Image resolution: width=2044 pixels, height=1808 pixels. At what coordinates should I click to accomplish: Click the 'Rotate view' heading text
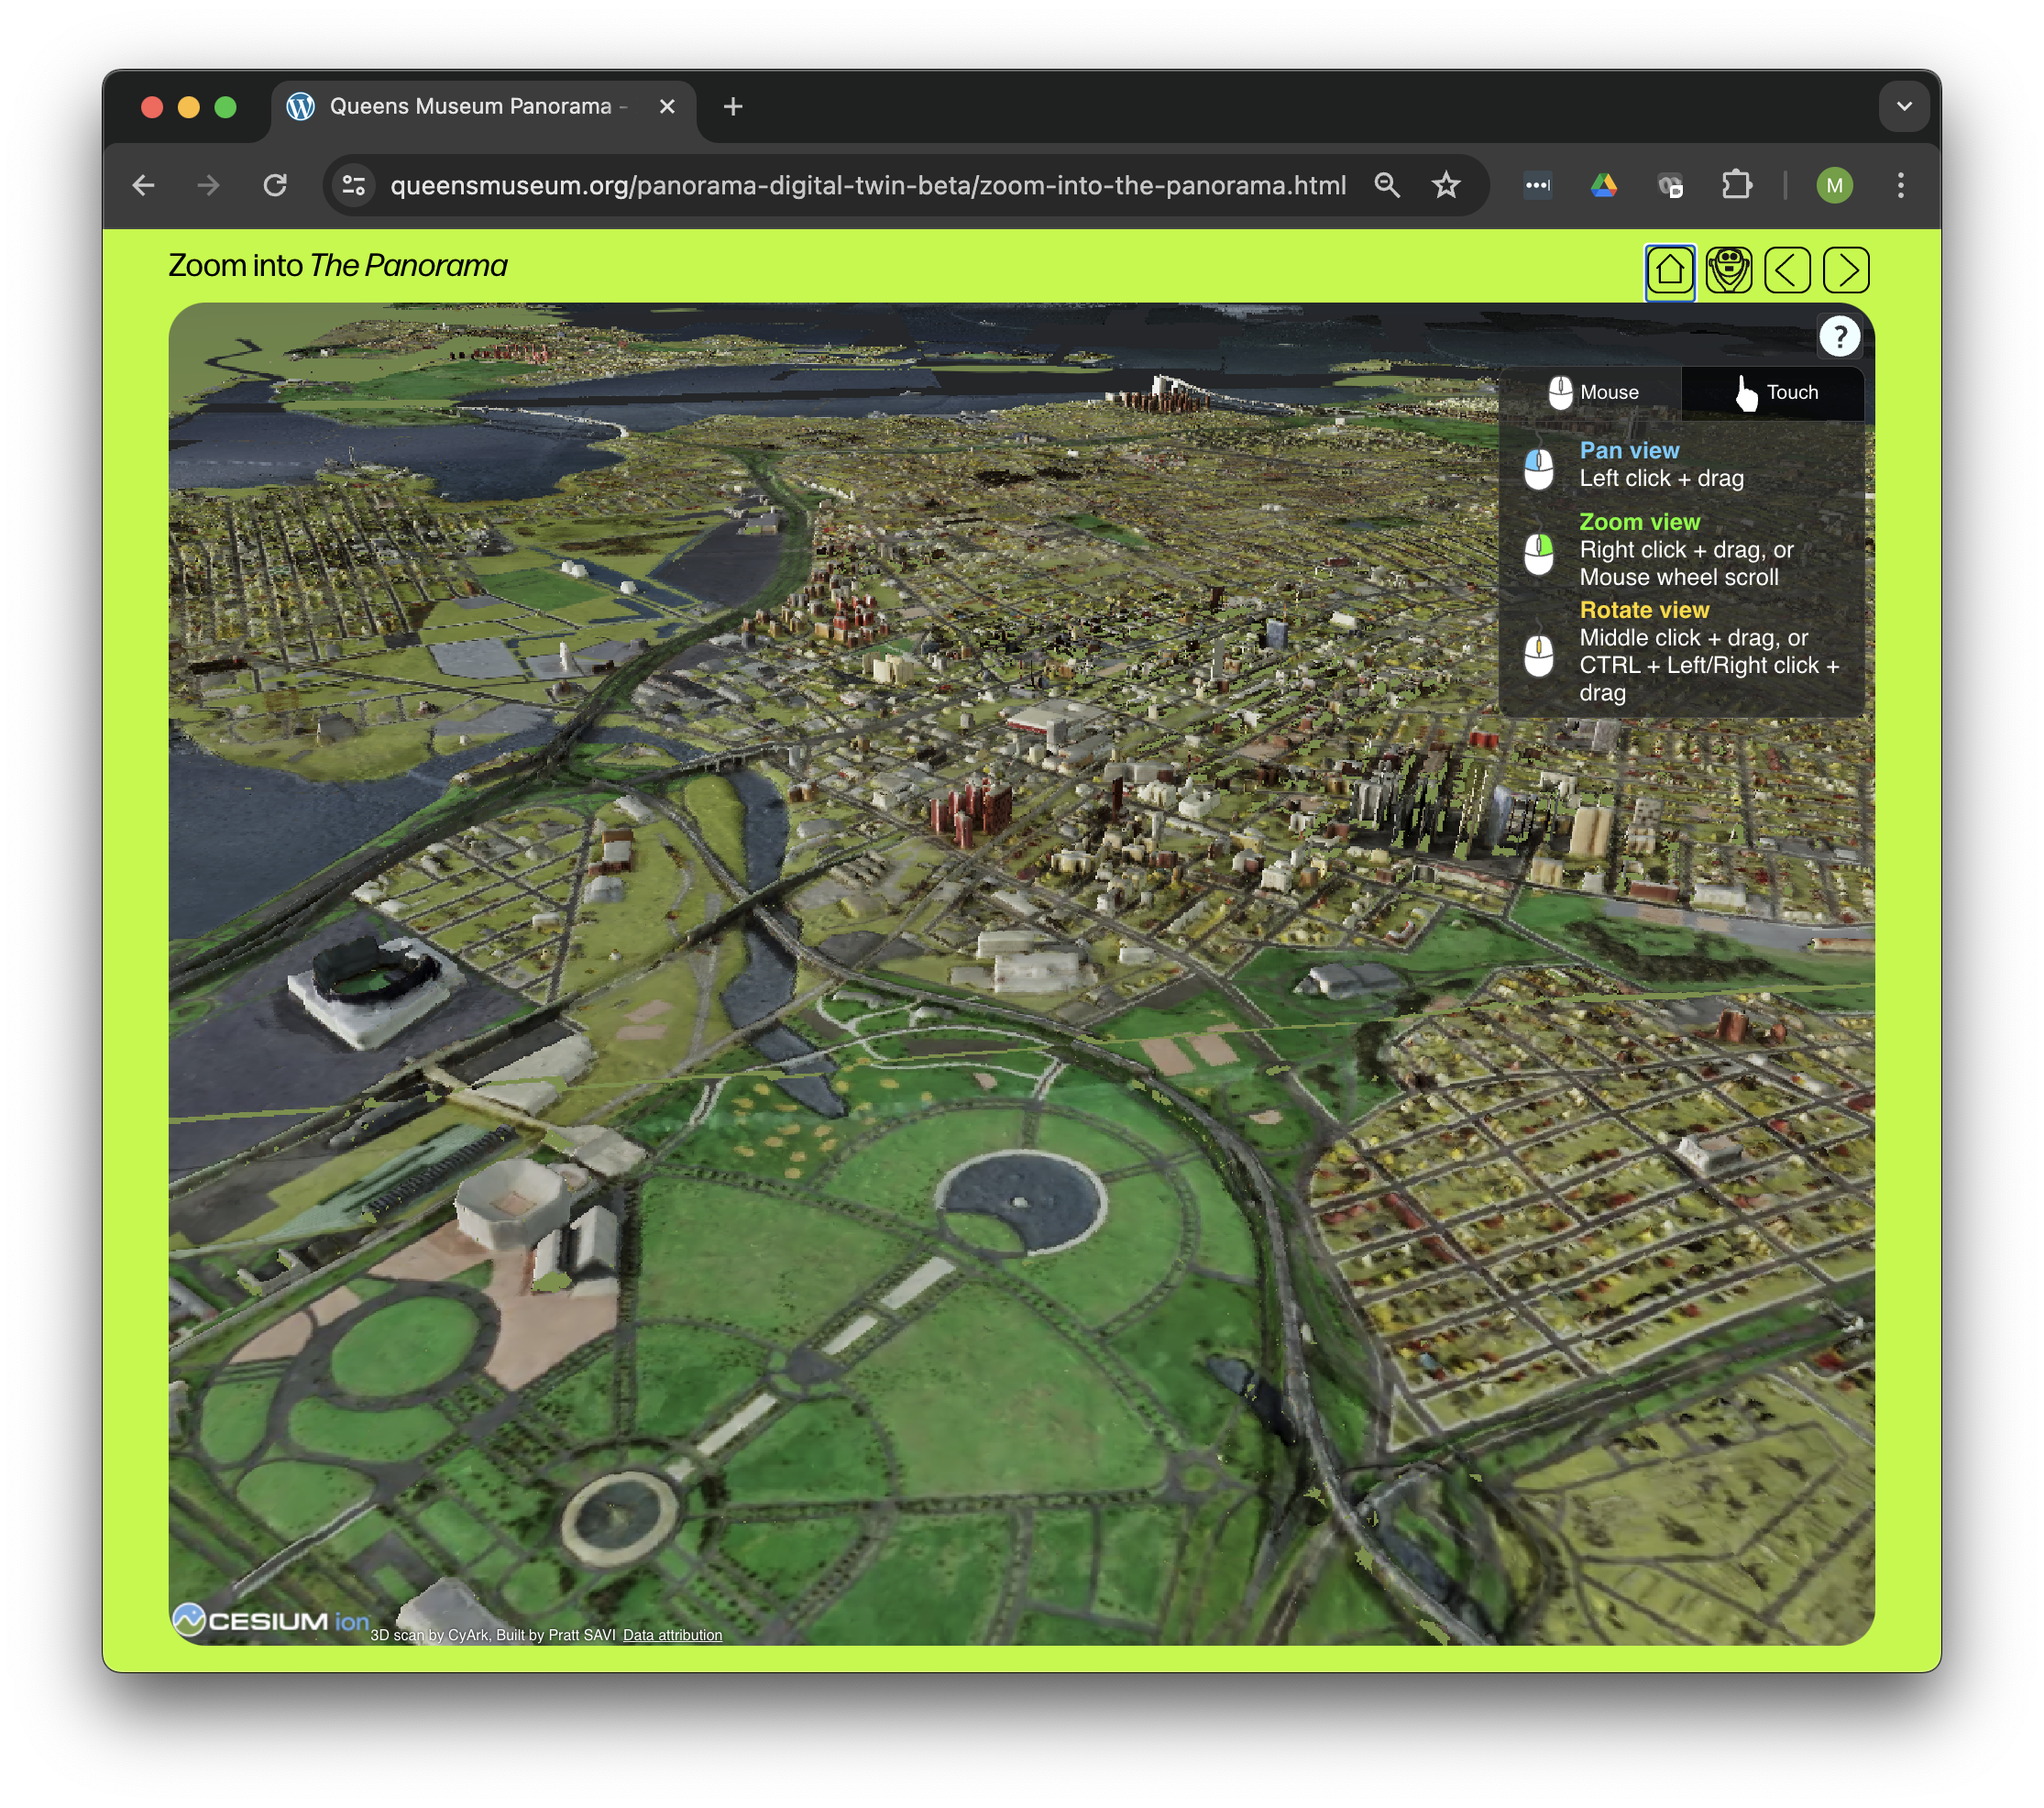point(1644,611)
